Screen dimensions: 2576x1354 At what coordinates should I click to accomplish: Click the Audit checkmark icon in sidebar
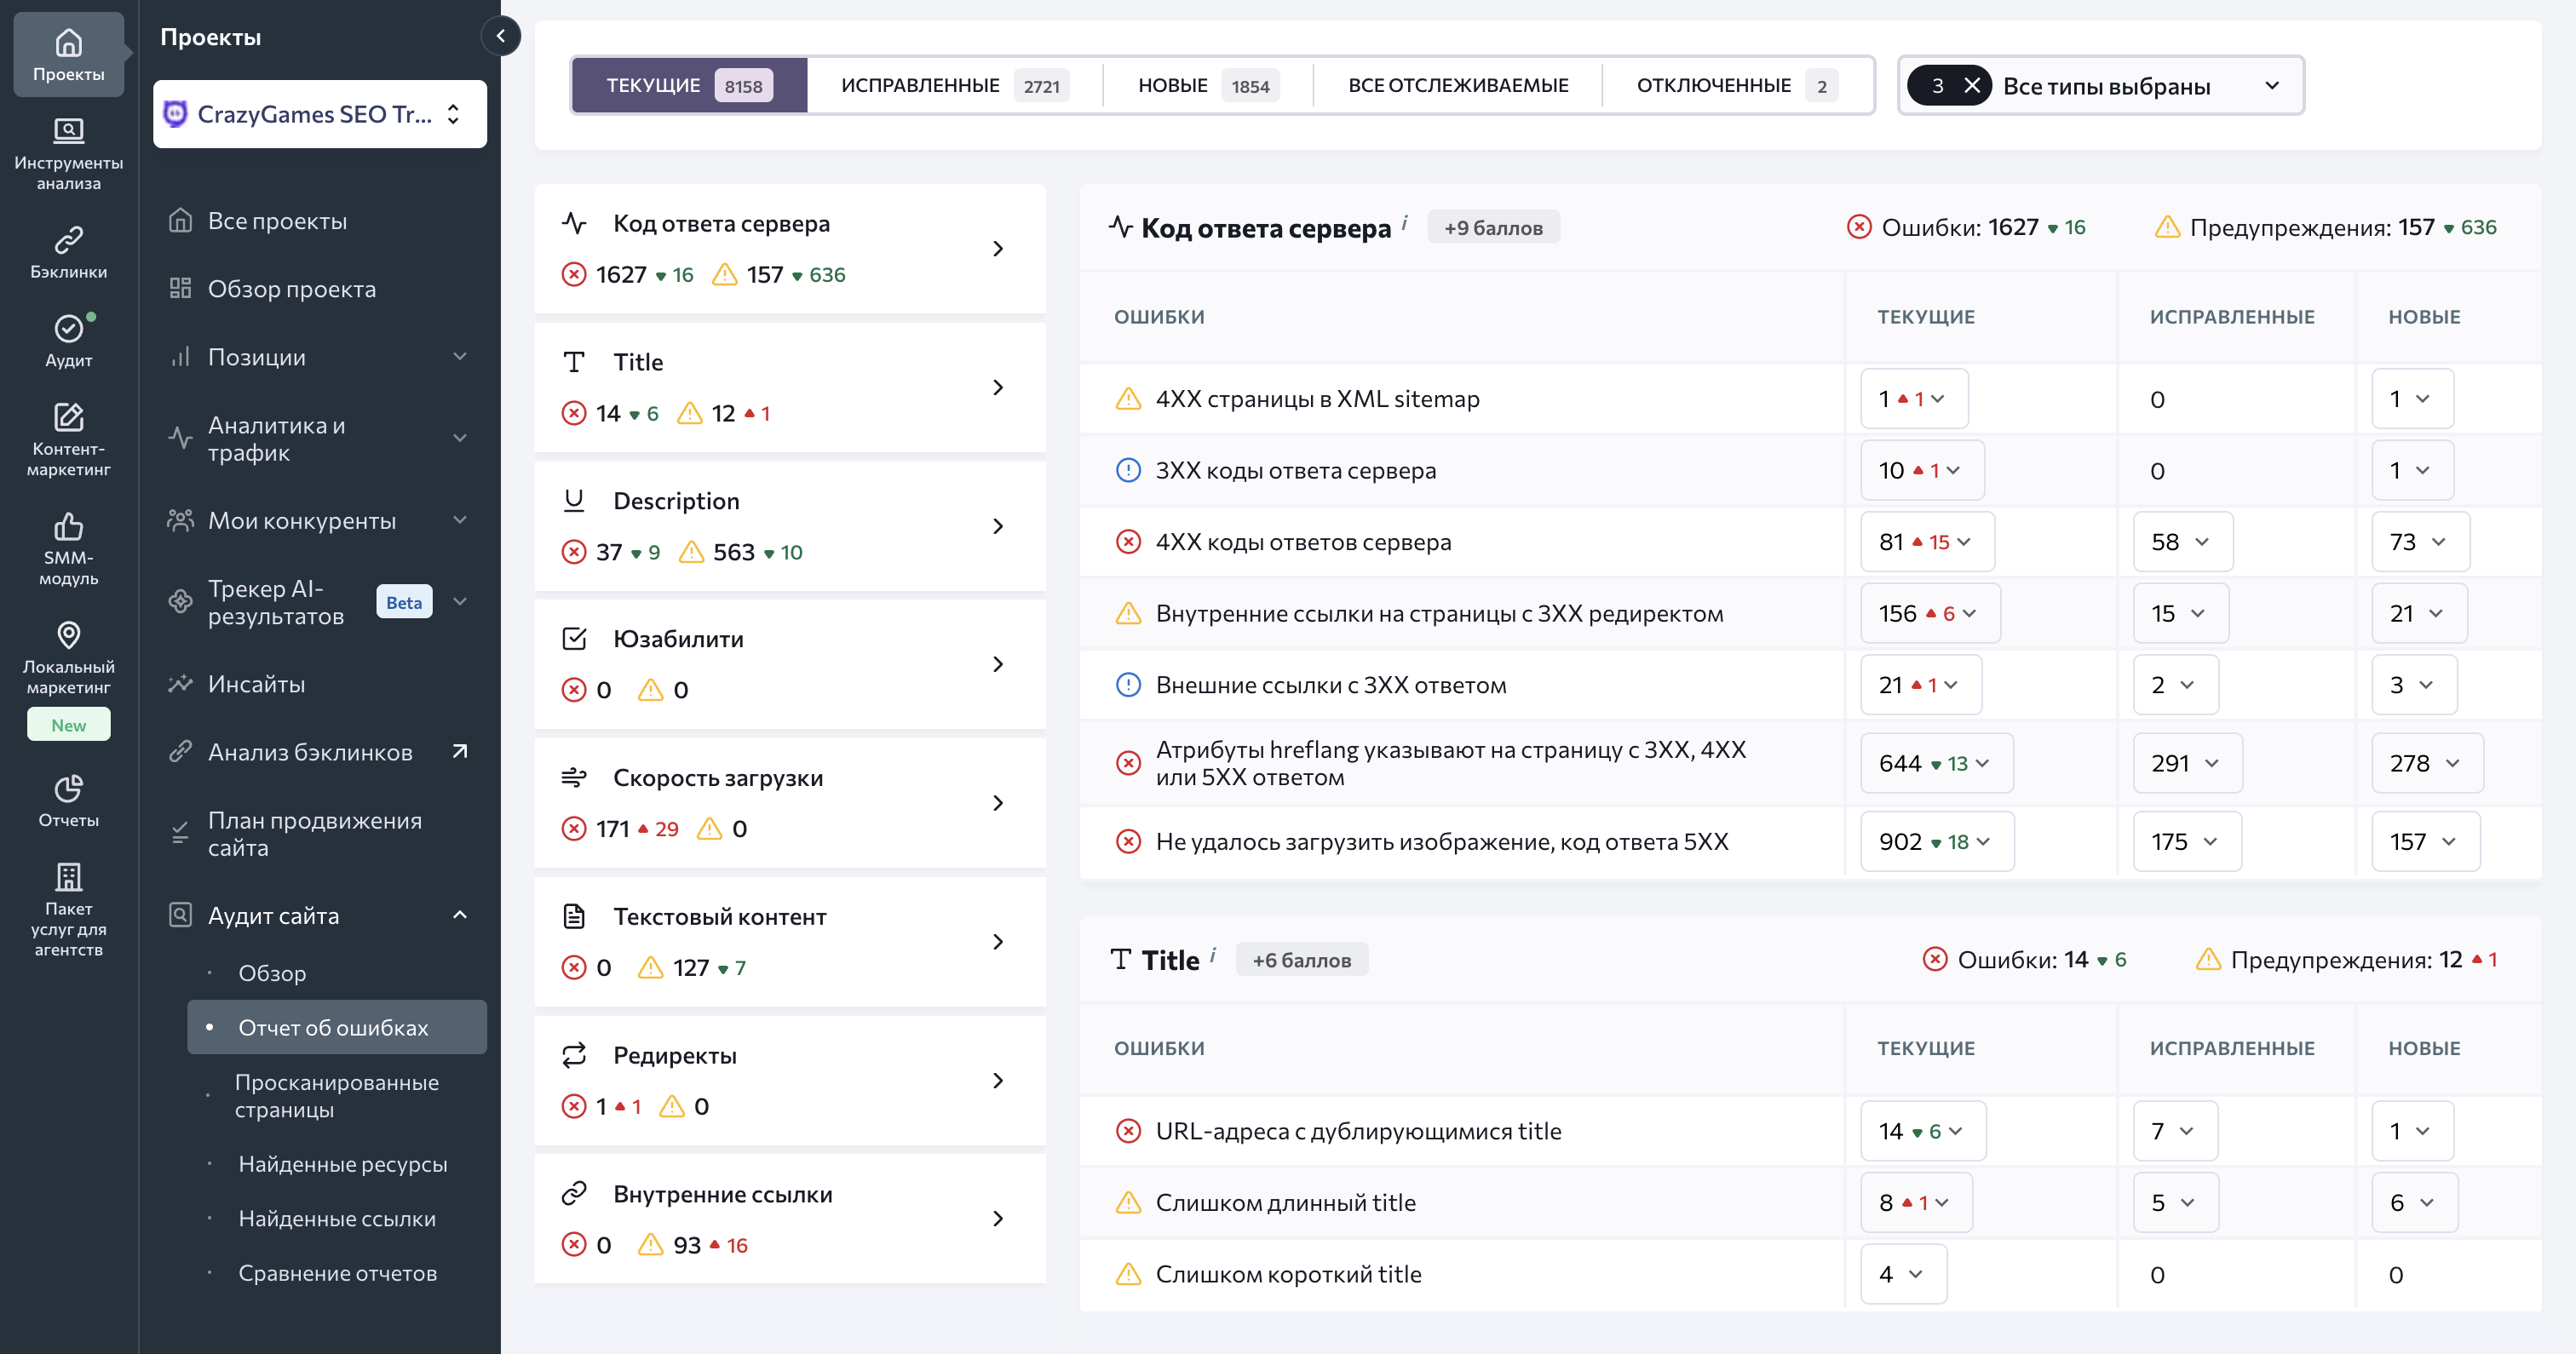tap(68, 329)
